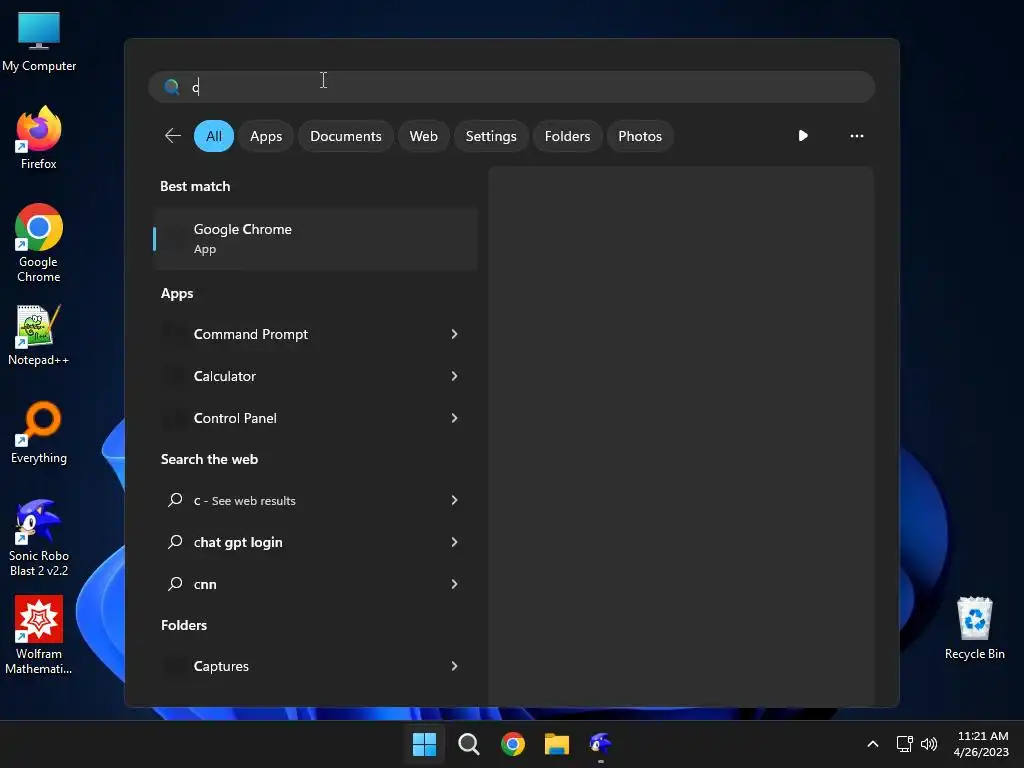Open Wolfram Mathematica desktop shortcut
The image size is (1024, 768).
pyautogui.click(x=39, y=635)
